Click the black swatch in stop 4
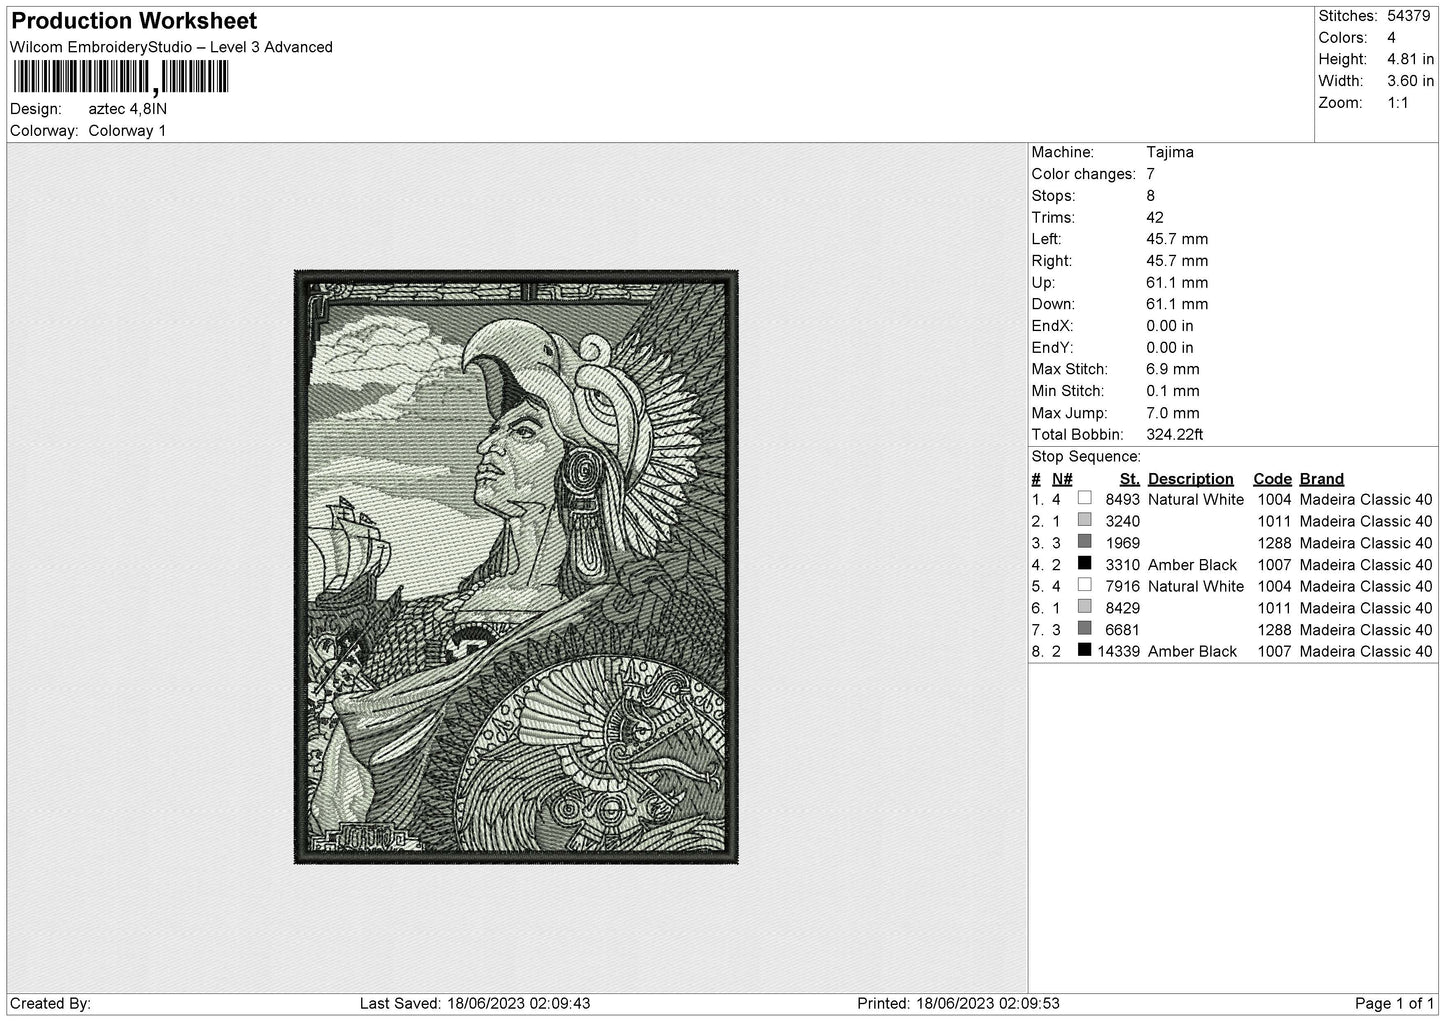Viewport: 1445px width, 1021px height. (x=1085, y=563)
